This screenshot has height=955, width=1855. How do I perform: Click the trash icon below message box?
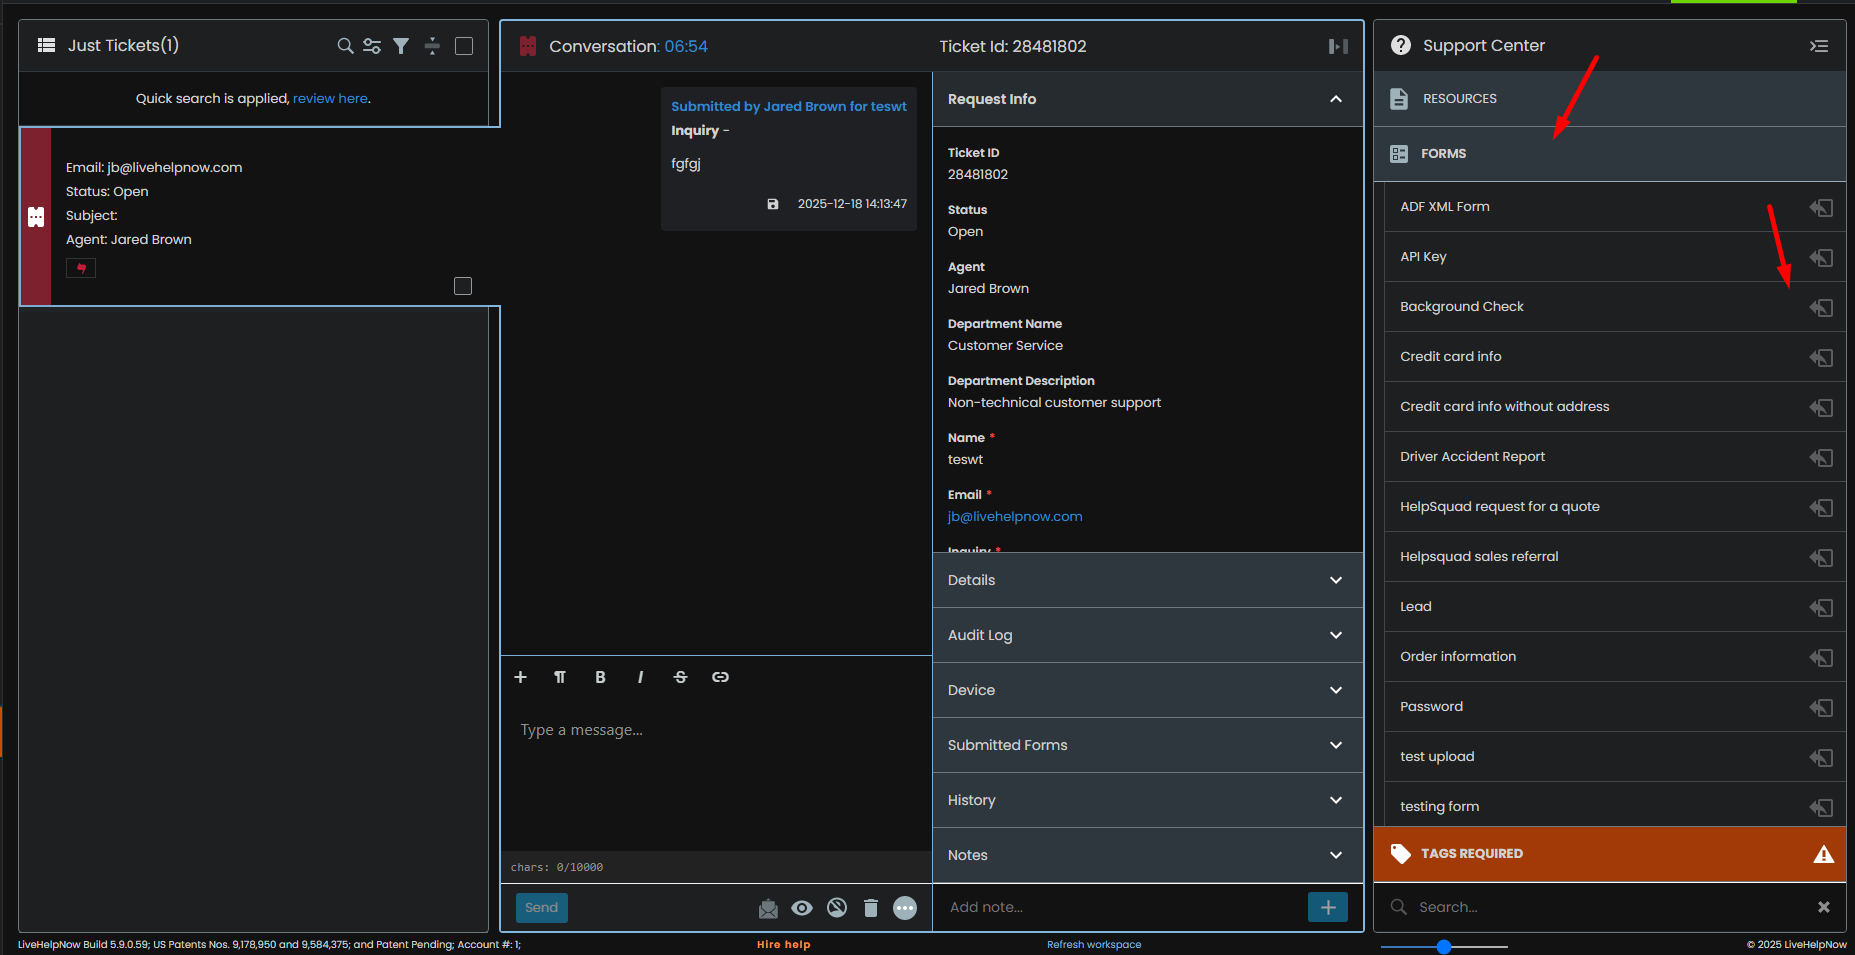click(x=870, y=908)
